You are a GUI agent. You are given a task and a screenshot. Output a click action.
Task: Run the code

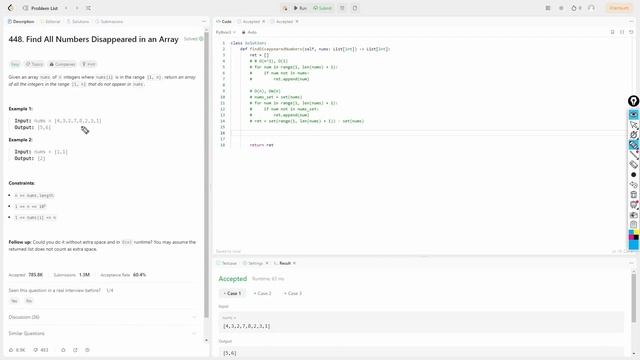click(300, 8)
